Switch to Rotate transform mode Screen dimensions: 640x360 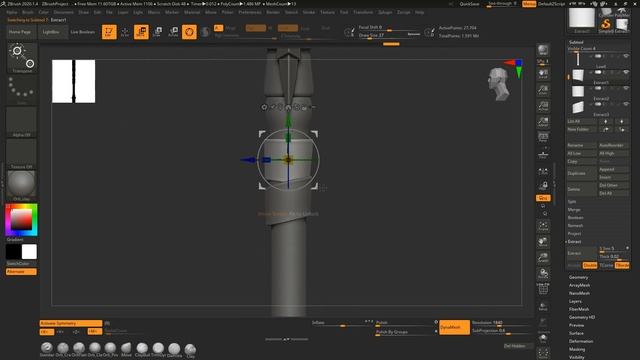click(173, 32)
